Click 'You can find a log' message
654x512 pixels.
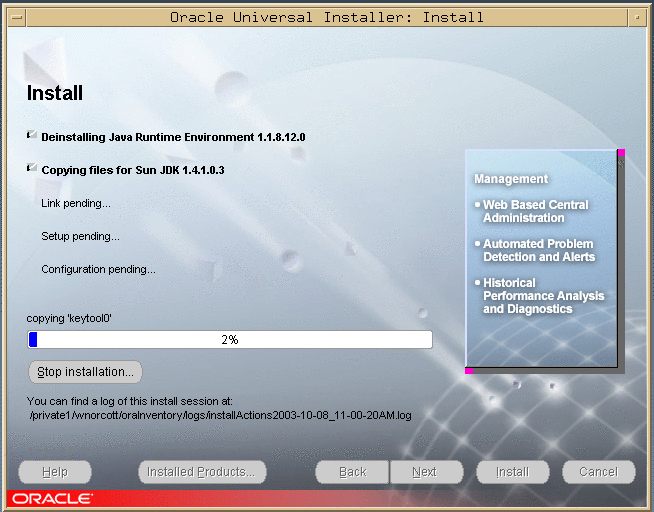point(130,401)
